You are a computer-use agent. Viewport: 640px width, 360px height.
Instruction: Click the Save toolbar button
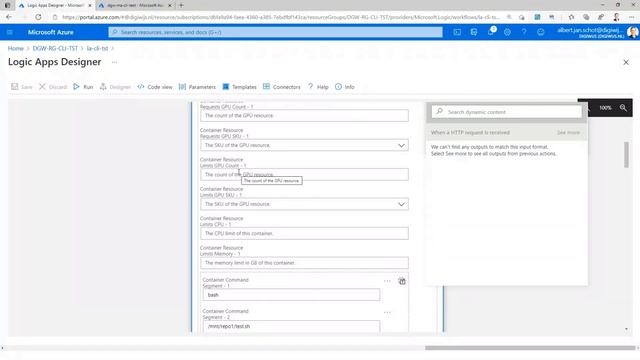tap(21, 87)
